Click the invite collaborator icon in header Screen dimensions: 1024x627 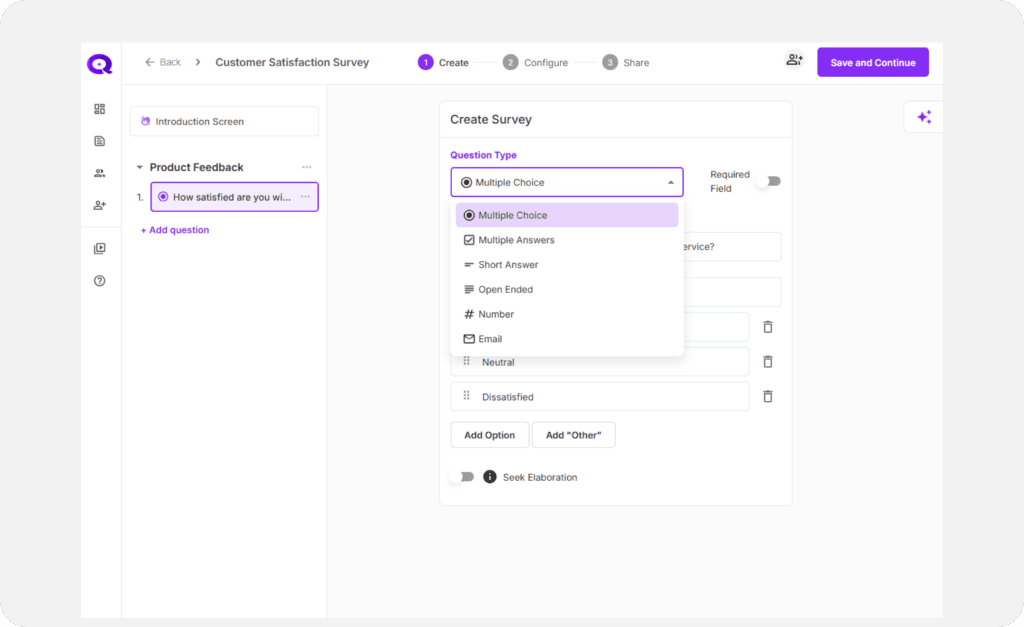pos(794,60)
